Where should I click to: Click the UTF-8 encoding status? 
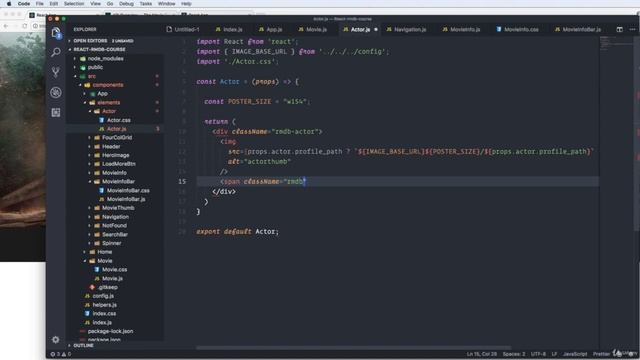[538, 354]
